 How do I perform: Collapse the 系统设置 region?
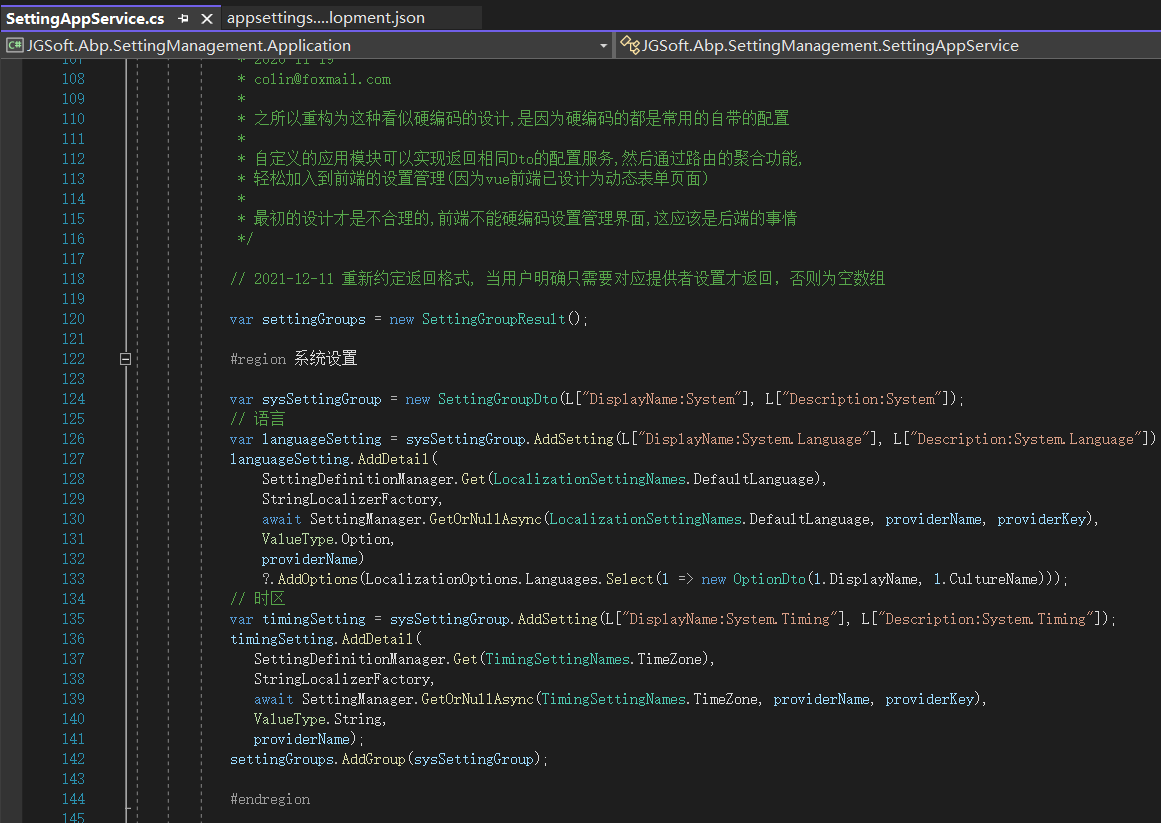pyautogui.click(x=125, y=359)
